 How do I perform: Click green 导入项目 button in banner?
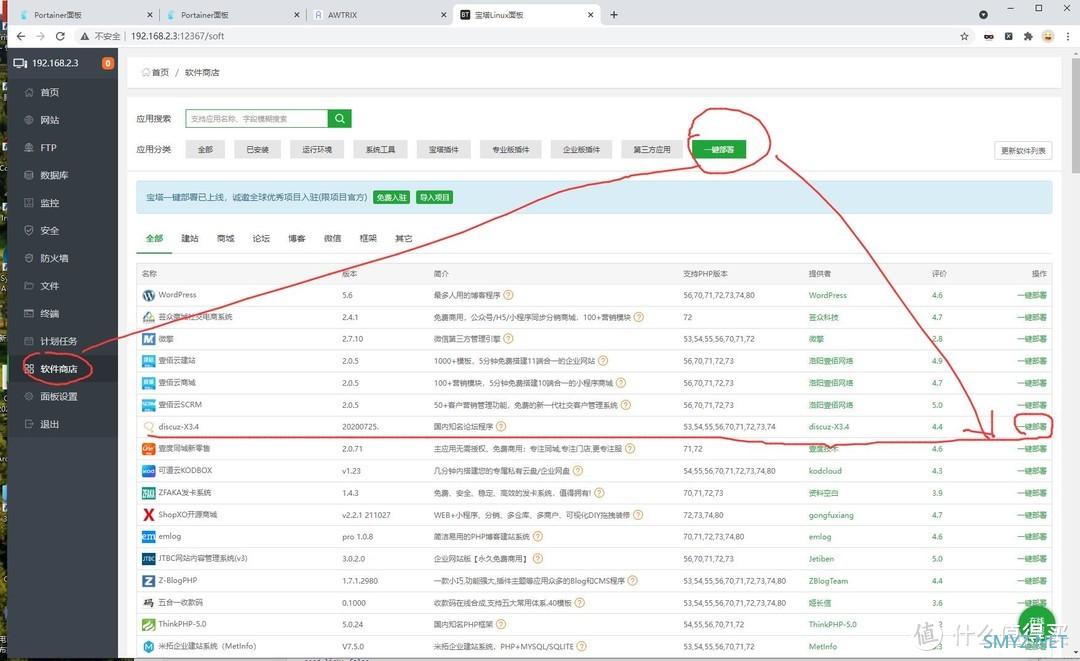[434, 198]
